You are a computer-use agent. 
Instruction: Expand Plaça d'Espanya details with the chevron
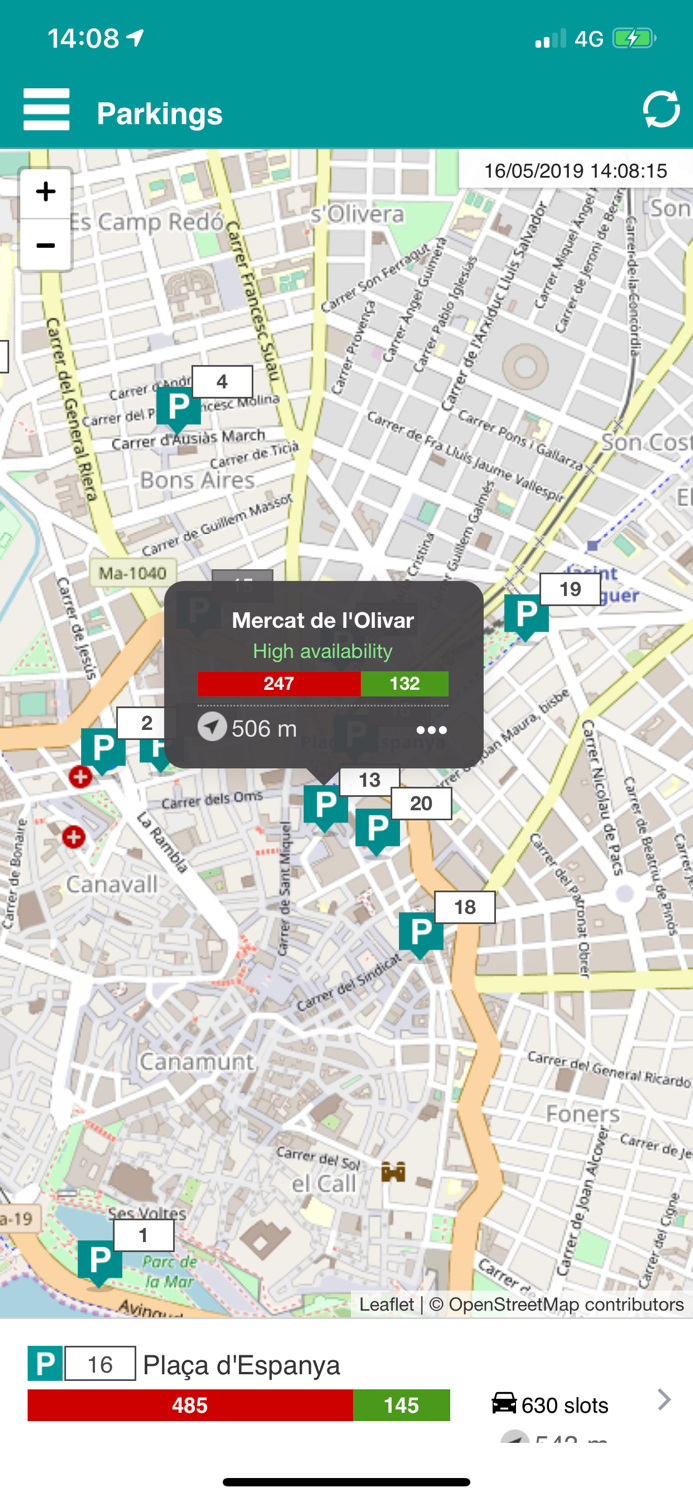(x=664, y=1399)
